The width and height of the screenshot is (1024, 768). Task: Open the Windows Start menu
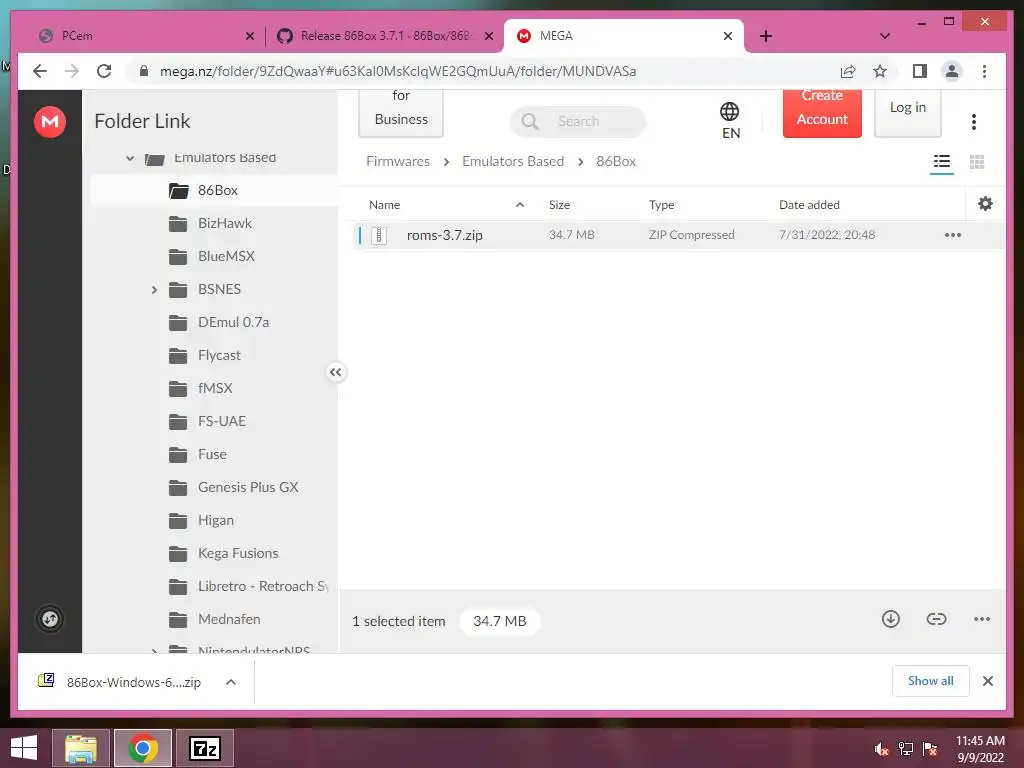tap(24, 748)
